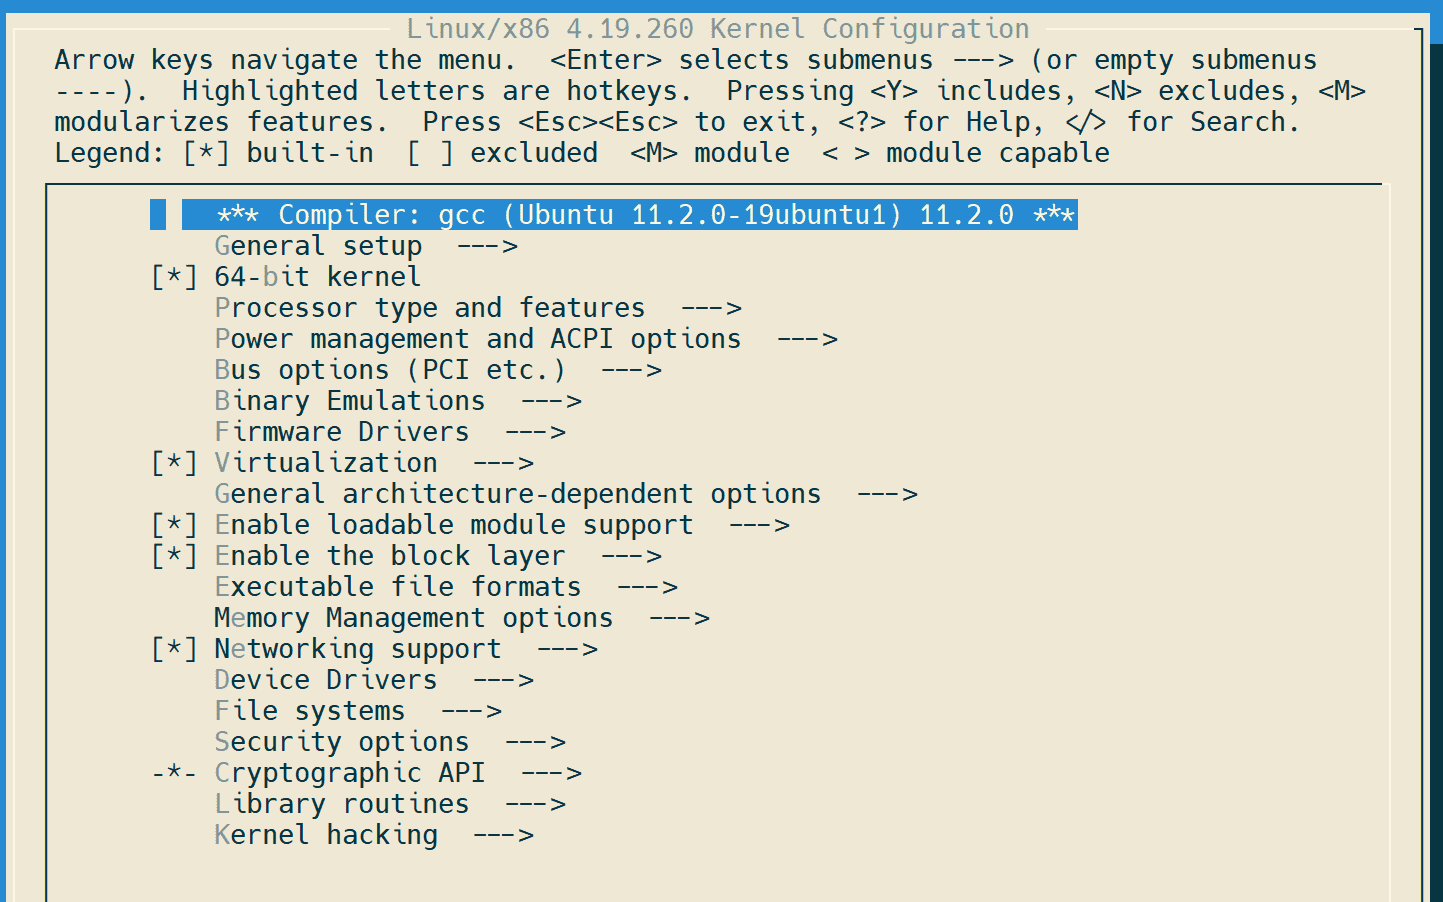Image resolution: width=1443 pixels, height=902 pixels.
Task: Toggle the 64-bit kernel checkbox
Action: click(x=174, y=277)
